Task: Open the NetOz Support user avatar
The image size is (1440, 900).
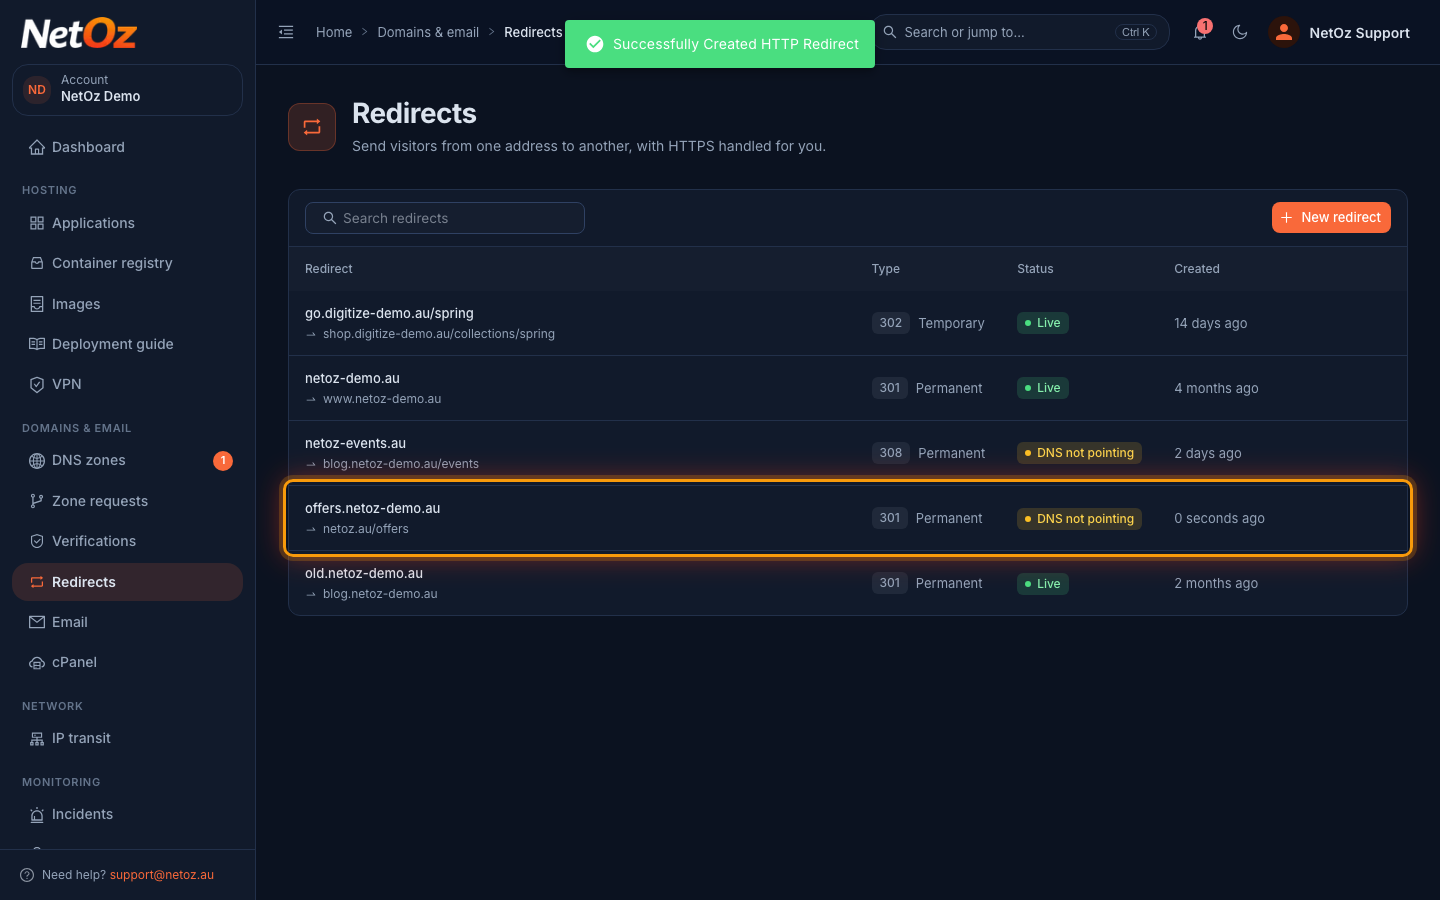Action: 1284,32
